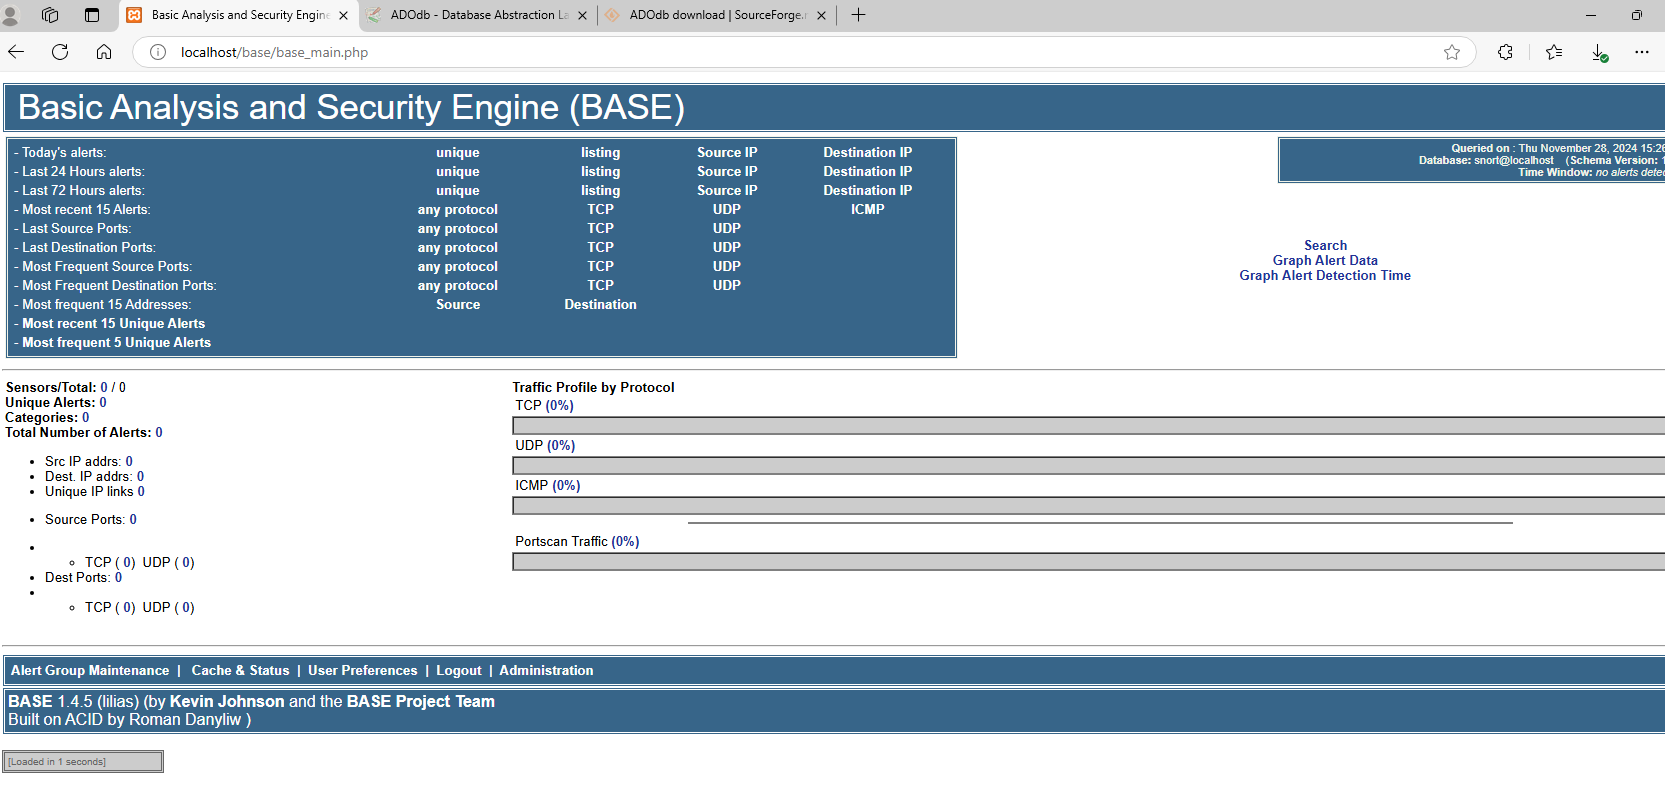Open the Search link

point(1325,245)
